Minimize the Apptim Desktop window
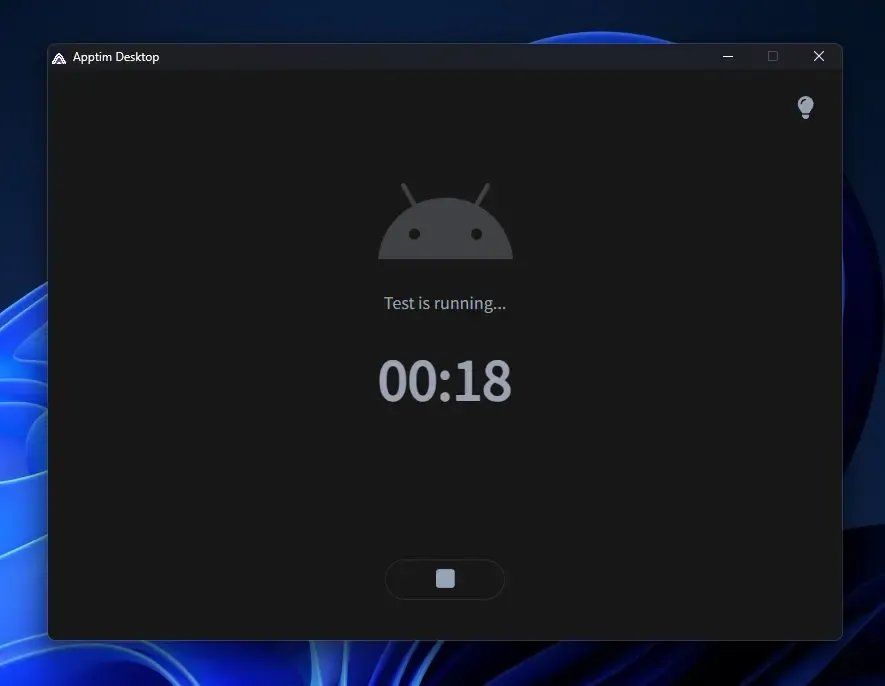885x686 pixels. tap(728, 56)
